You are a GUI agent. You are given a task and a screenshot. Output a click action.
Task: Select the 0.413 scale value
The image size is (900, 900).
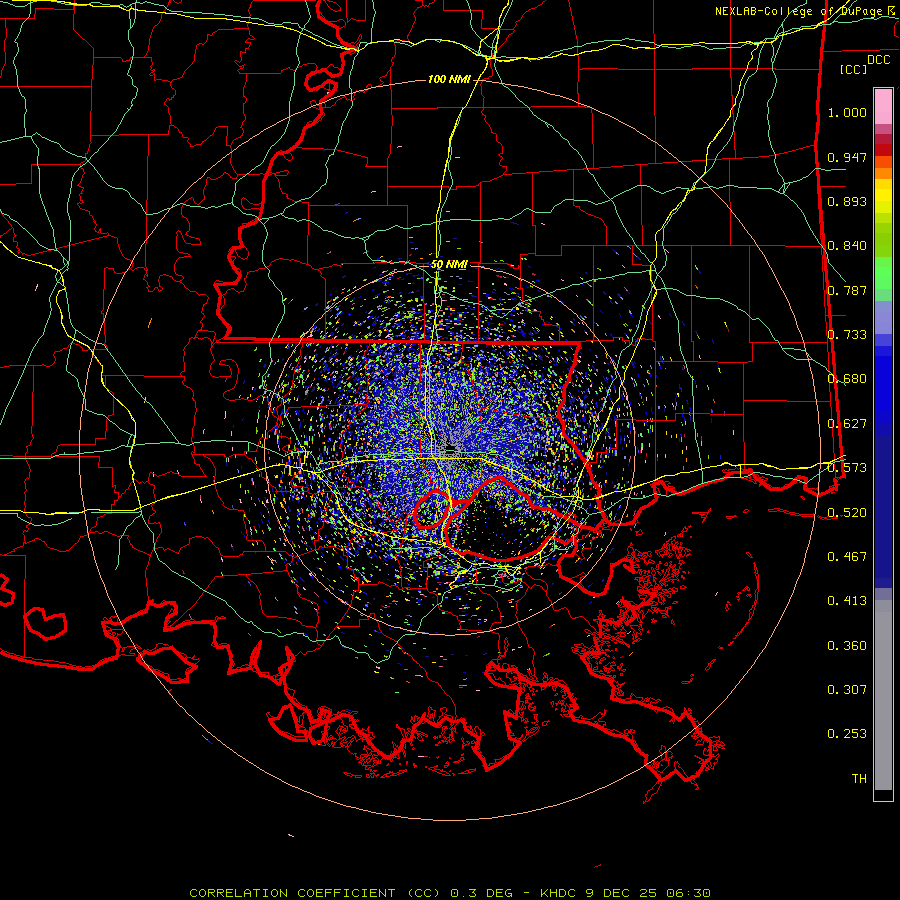pos(847,601)
